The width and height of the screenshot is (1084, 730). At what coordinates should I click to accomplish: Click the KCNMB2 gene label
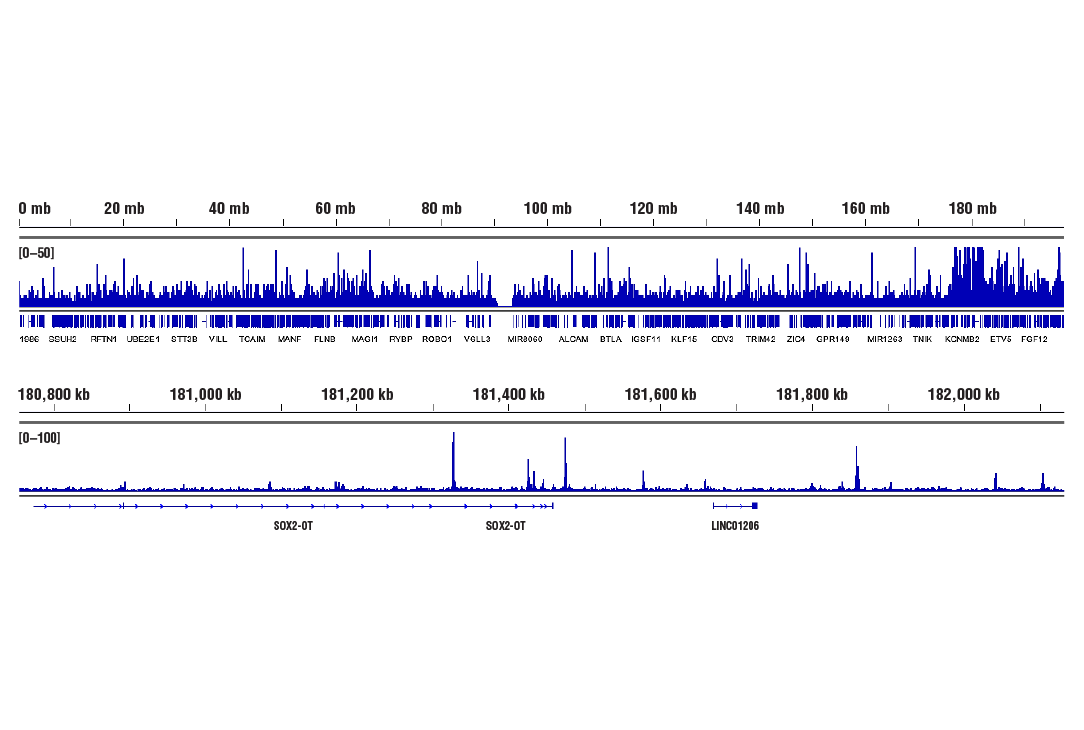(x=961, y=339)
